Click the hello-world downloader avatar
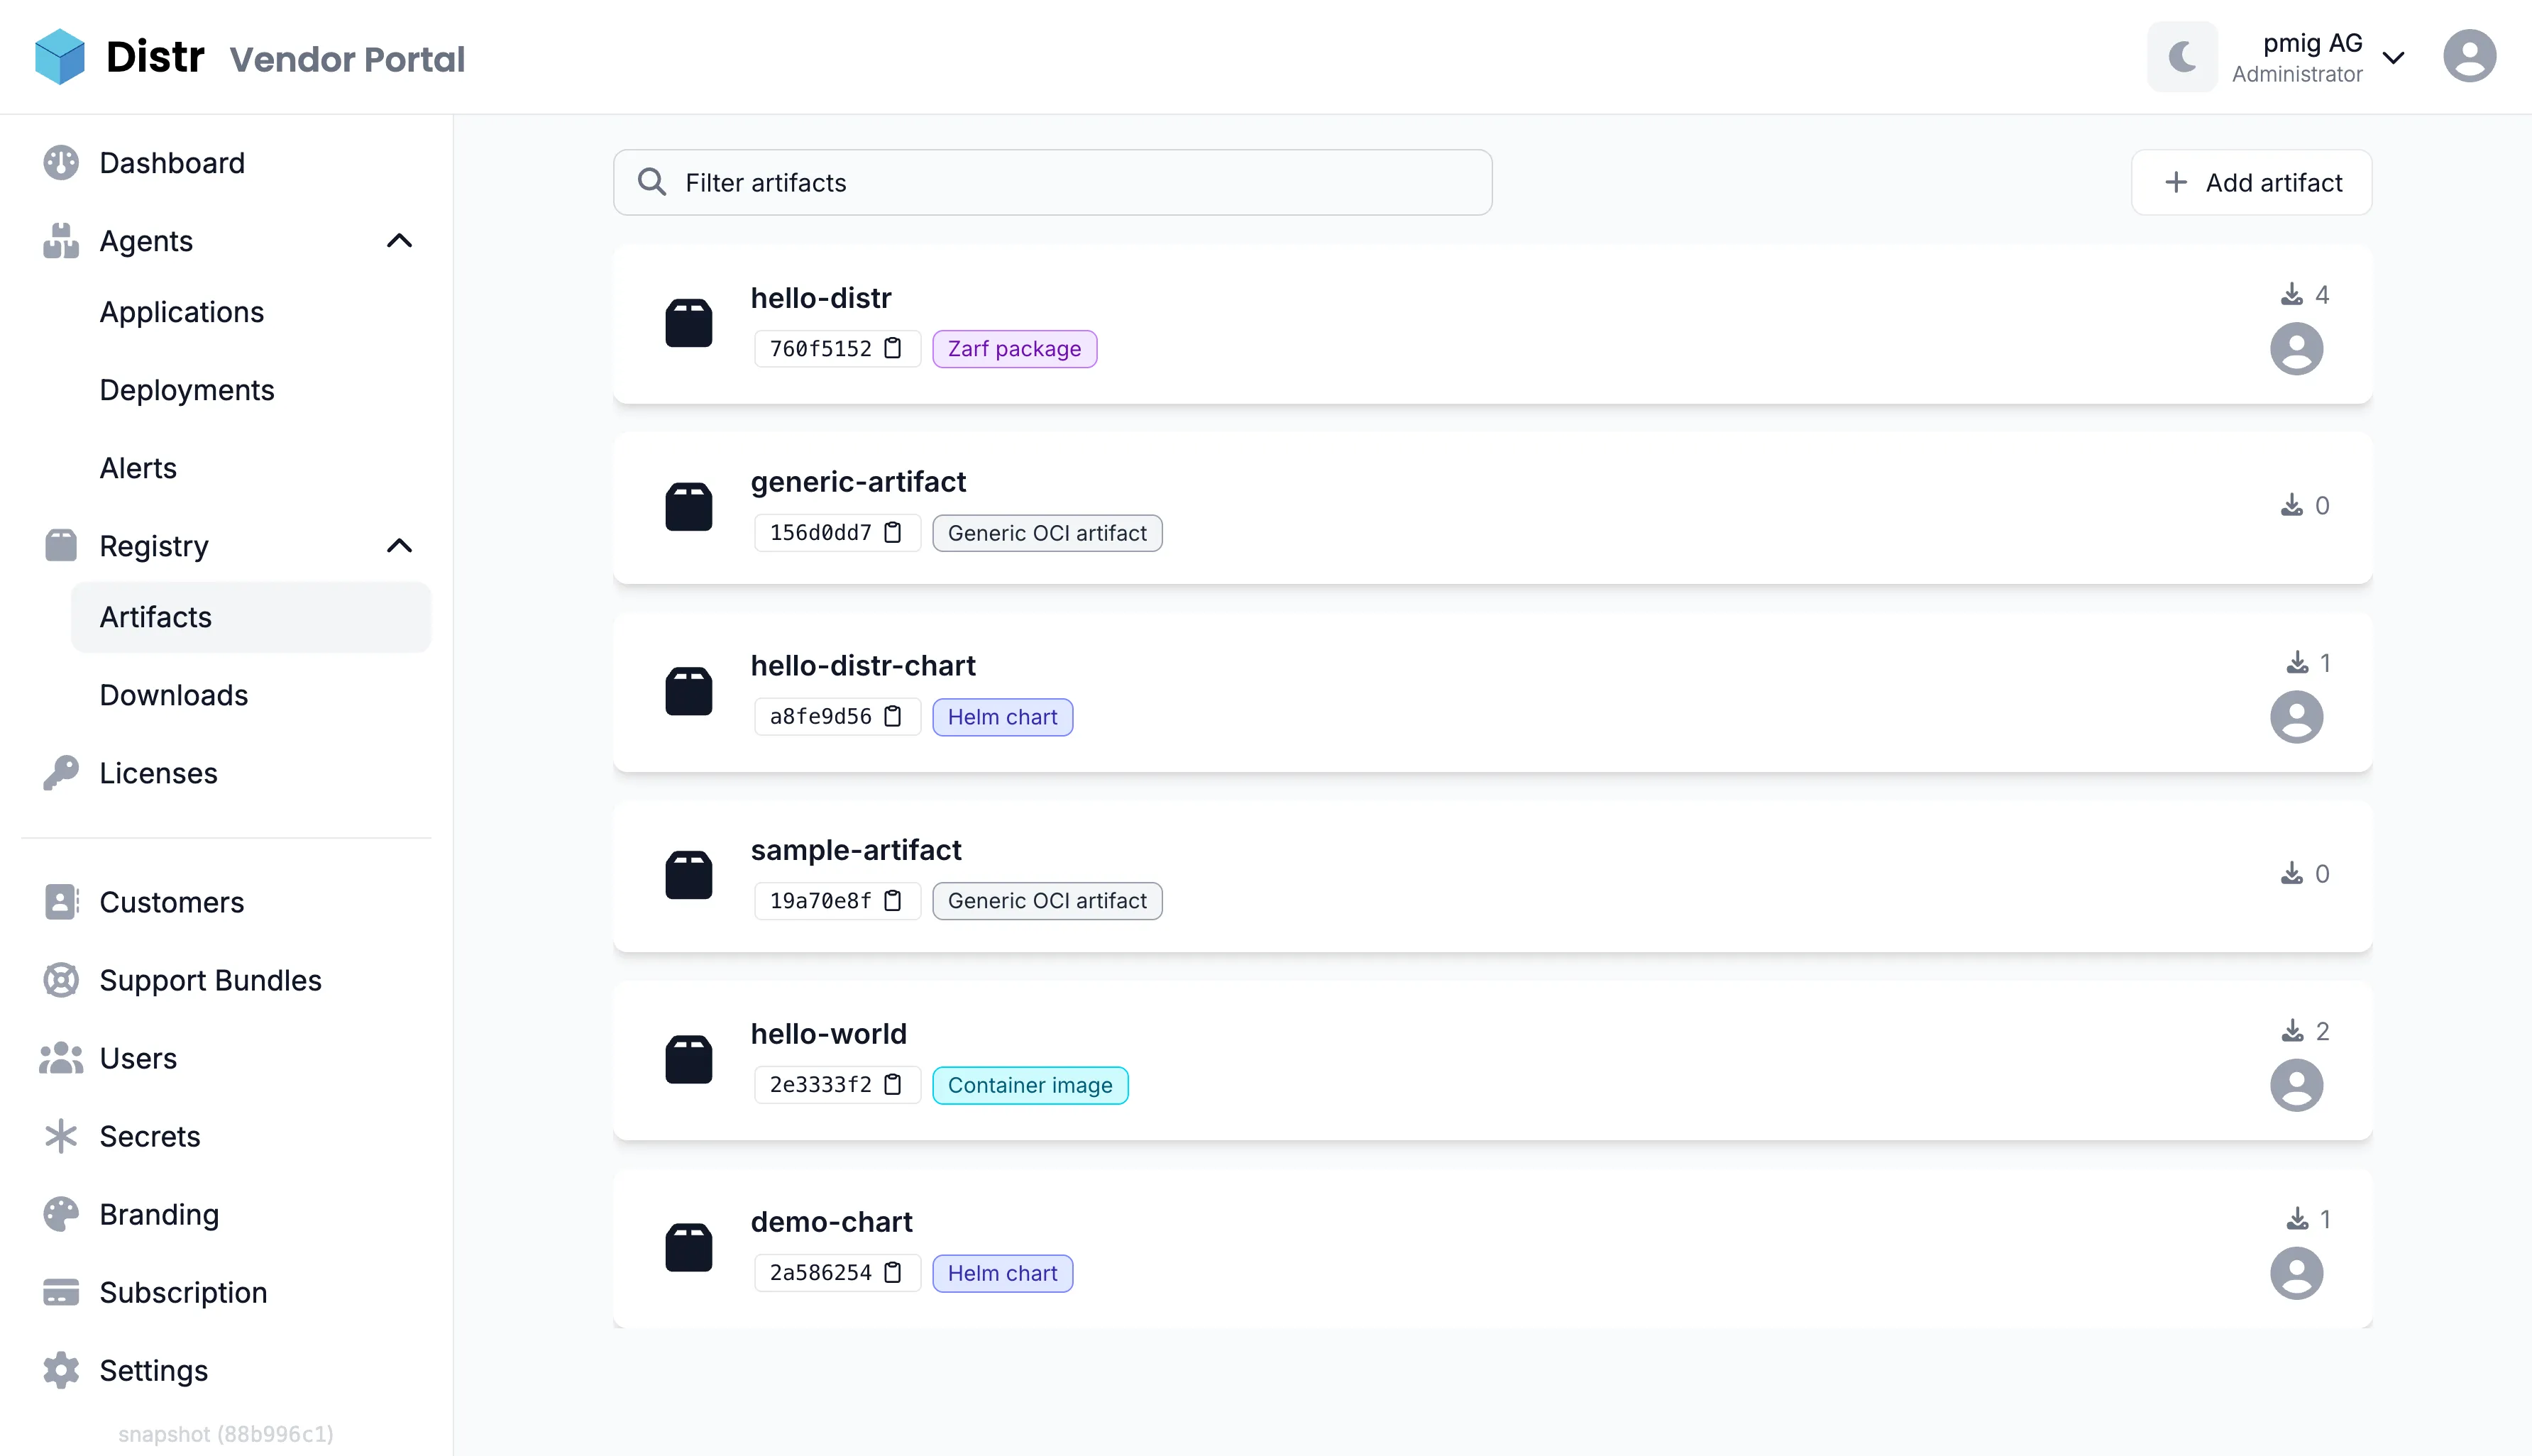This screenshot has width=2532, height=1456. tap(2296, 1085)
